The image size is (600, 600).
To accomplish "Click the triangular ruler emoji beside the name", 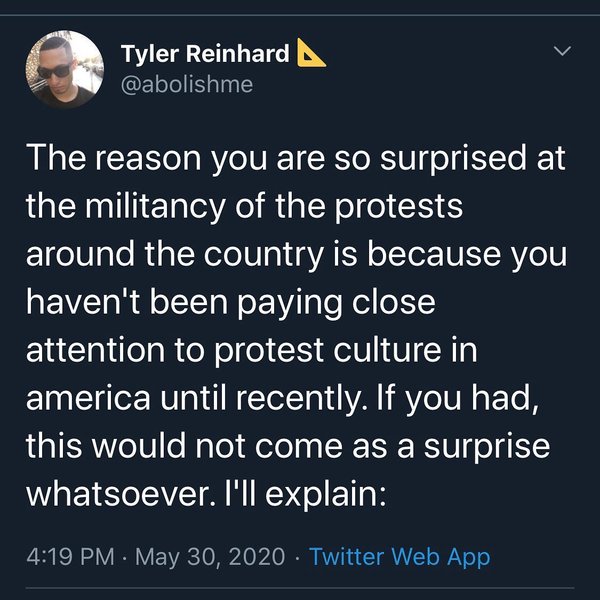I will [310, 54].
